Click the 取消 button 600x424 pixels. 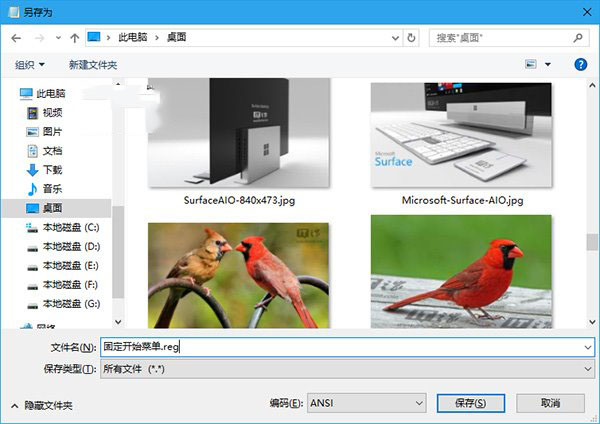point(550,403)
